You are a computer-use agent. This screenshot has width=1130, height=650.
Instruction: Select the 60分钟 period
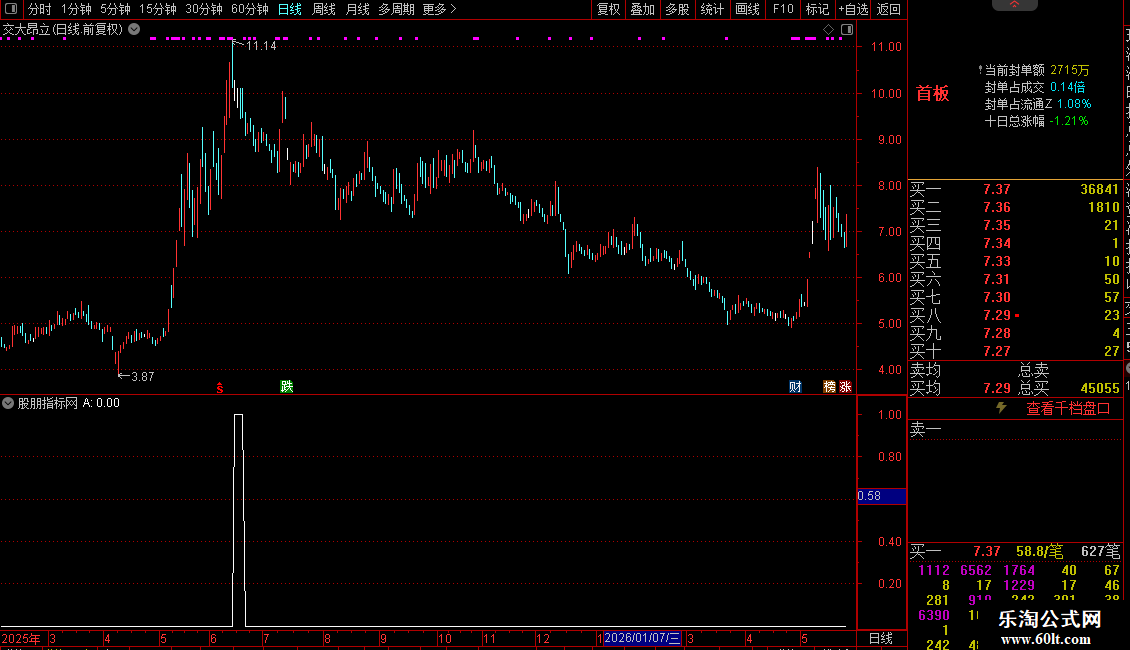(250, 9)
